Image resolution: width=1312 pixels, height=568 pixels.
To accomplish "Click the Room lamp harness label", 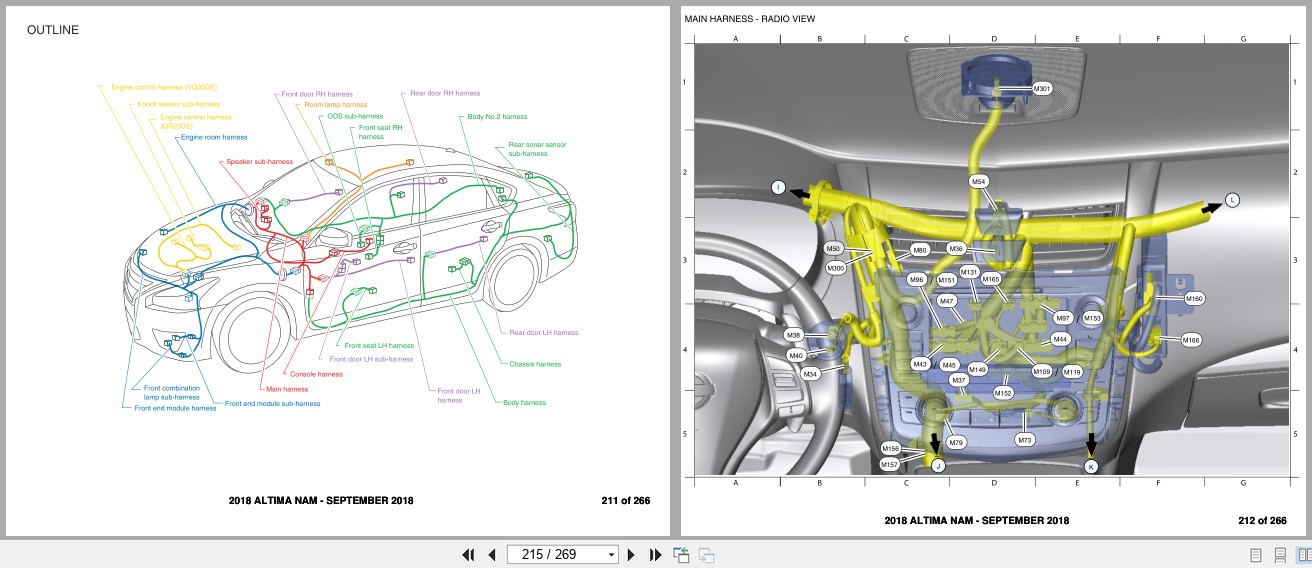I will click(336, 104).
